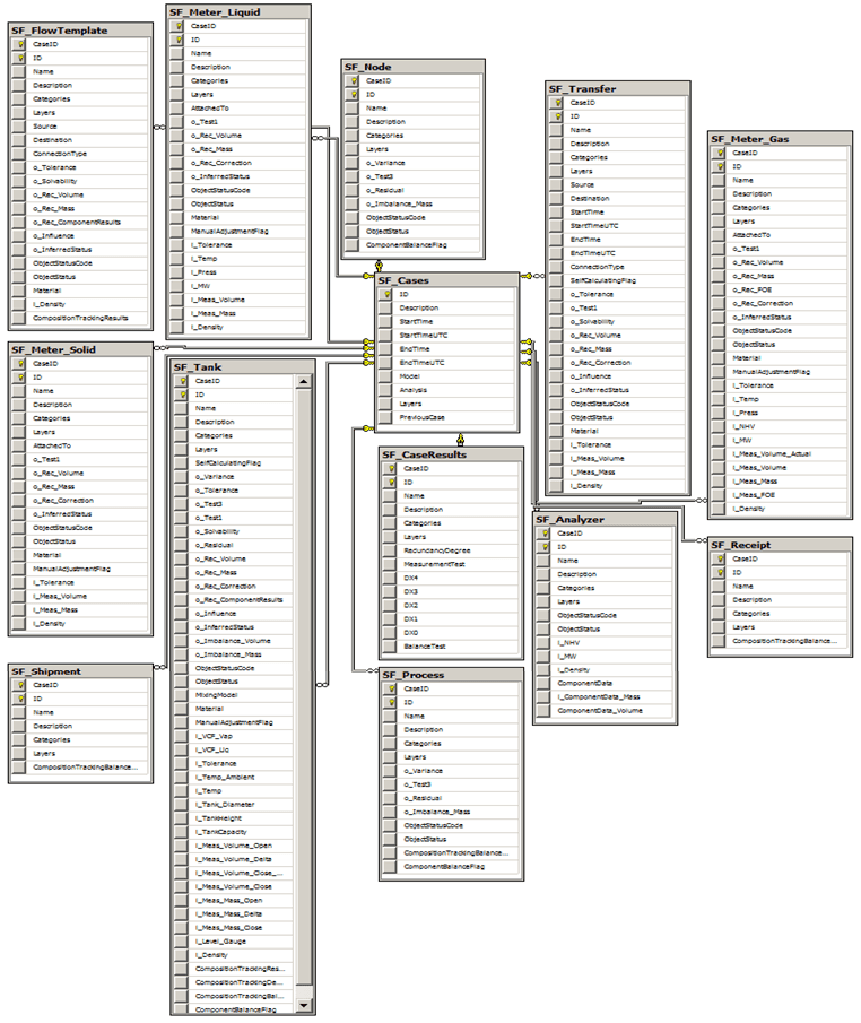This screenshot has width=861, height=1023.
Task: Click the CaseID key icon in SF_CaseResults
Action: click(391, 468)
